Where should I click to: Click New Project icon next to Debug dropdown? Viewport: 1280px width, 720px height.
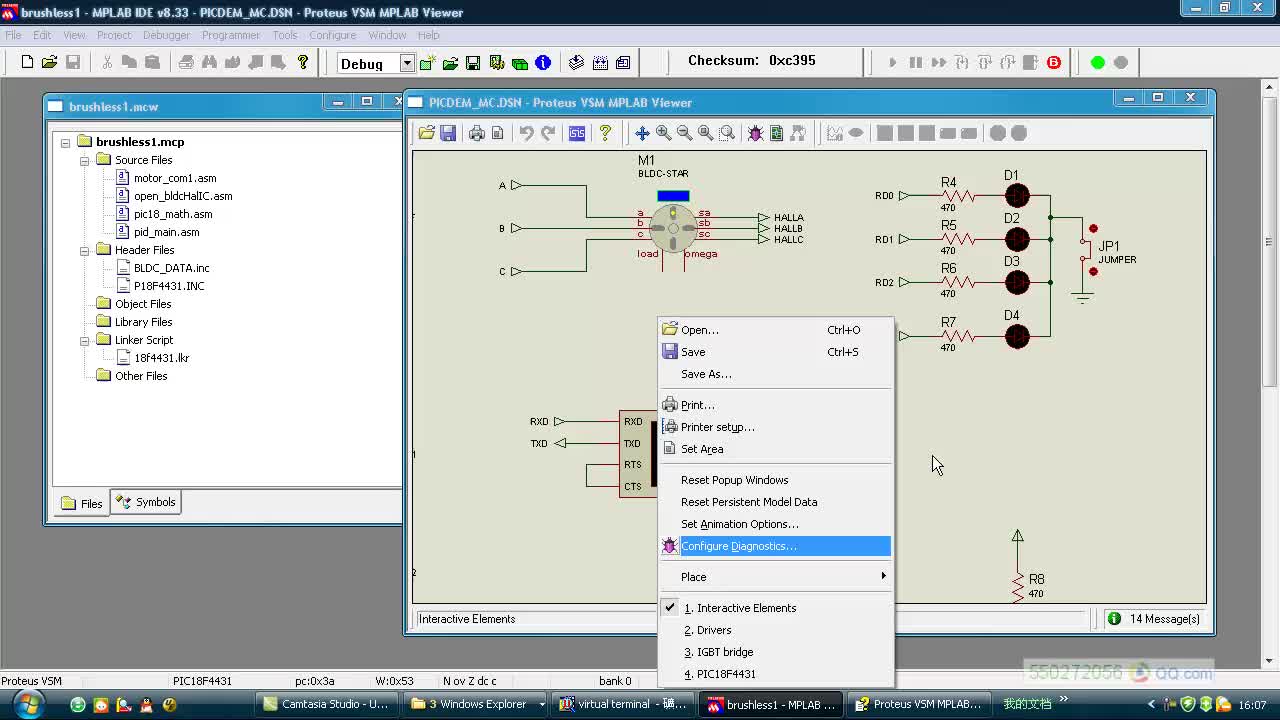428,63
